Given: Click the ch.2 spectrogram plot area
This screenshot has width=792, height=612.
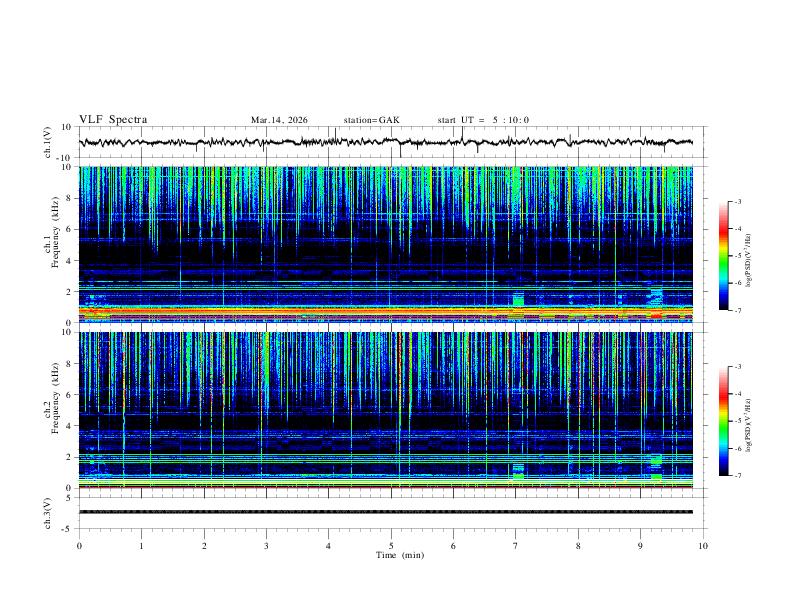Looking at the screenshot, I should coord(386,410).
